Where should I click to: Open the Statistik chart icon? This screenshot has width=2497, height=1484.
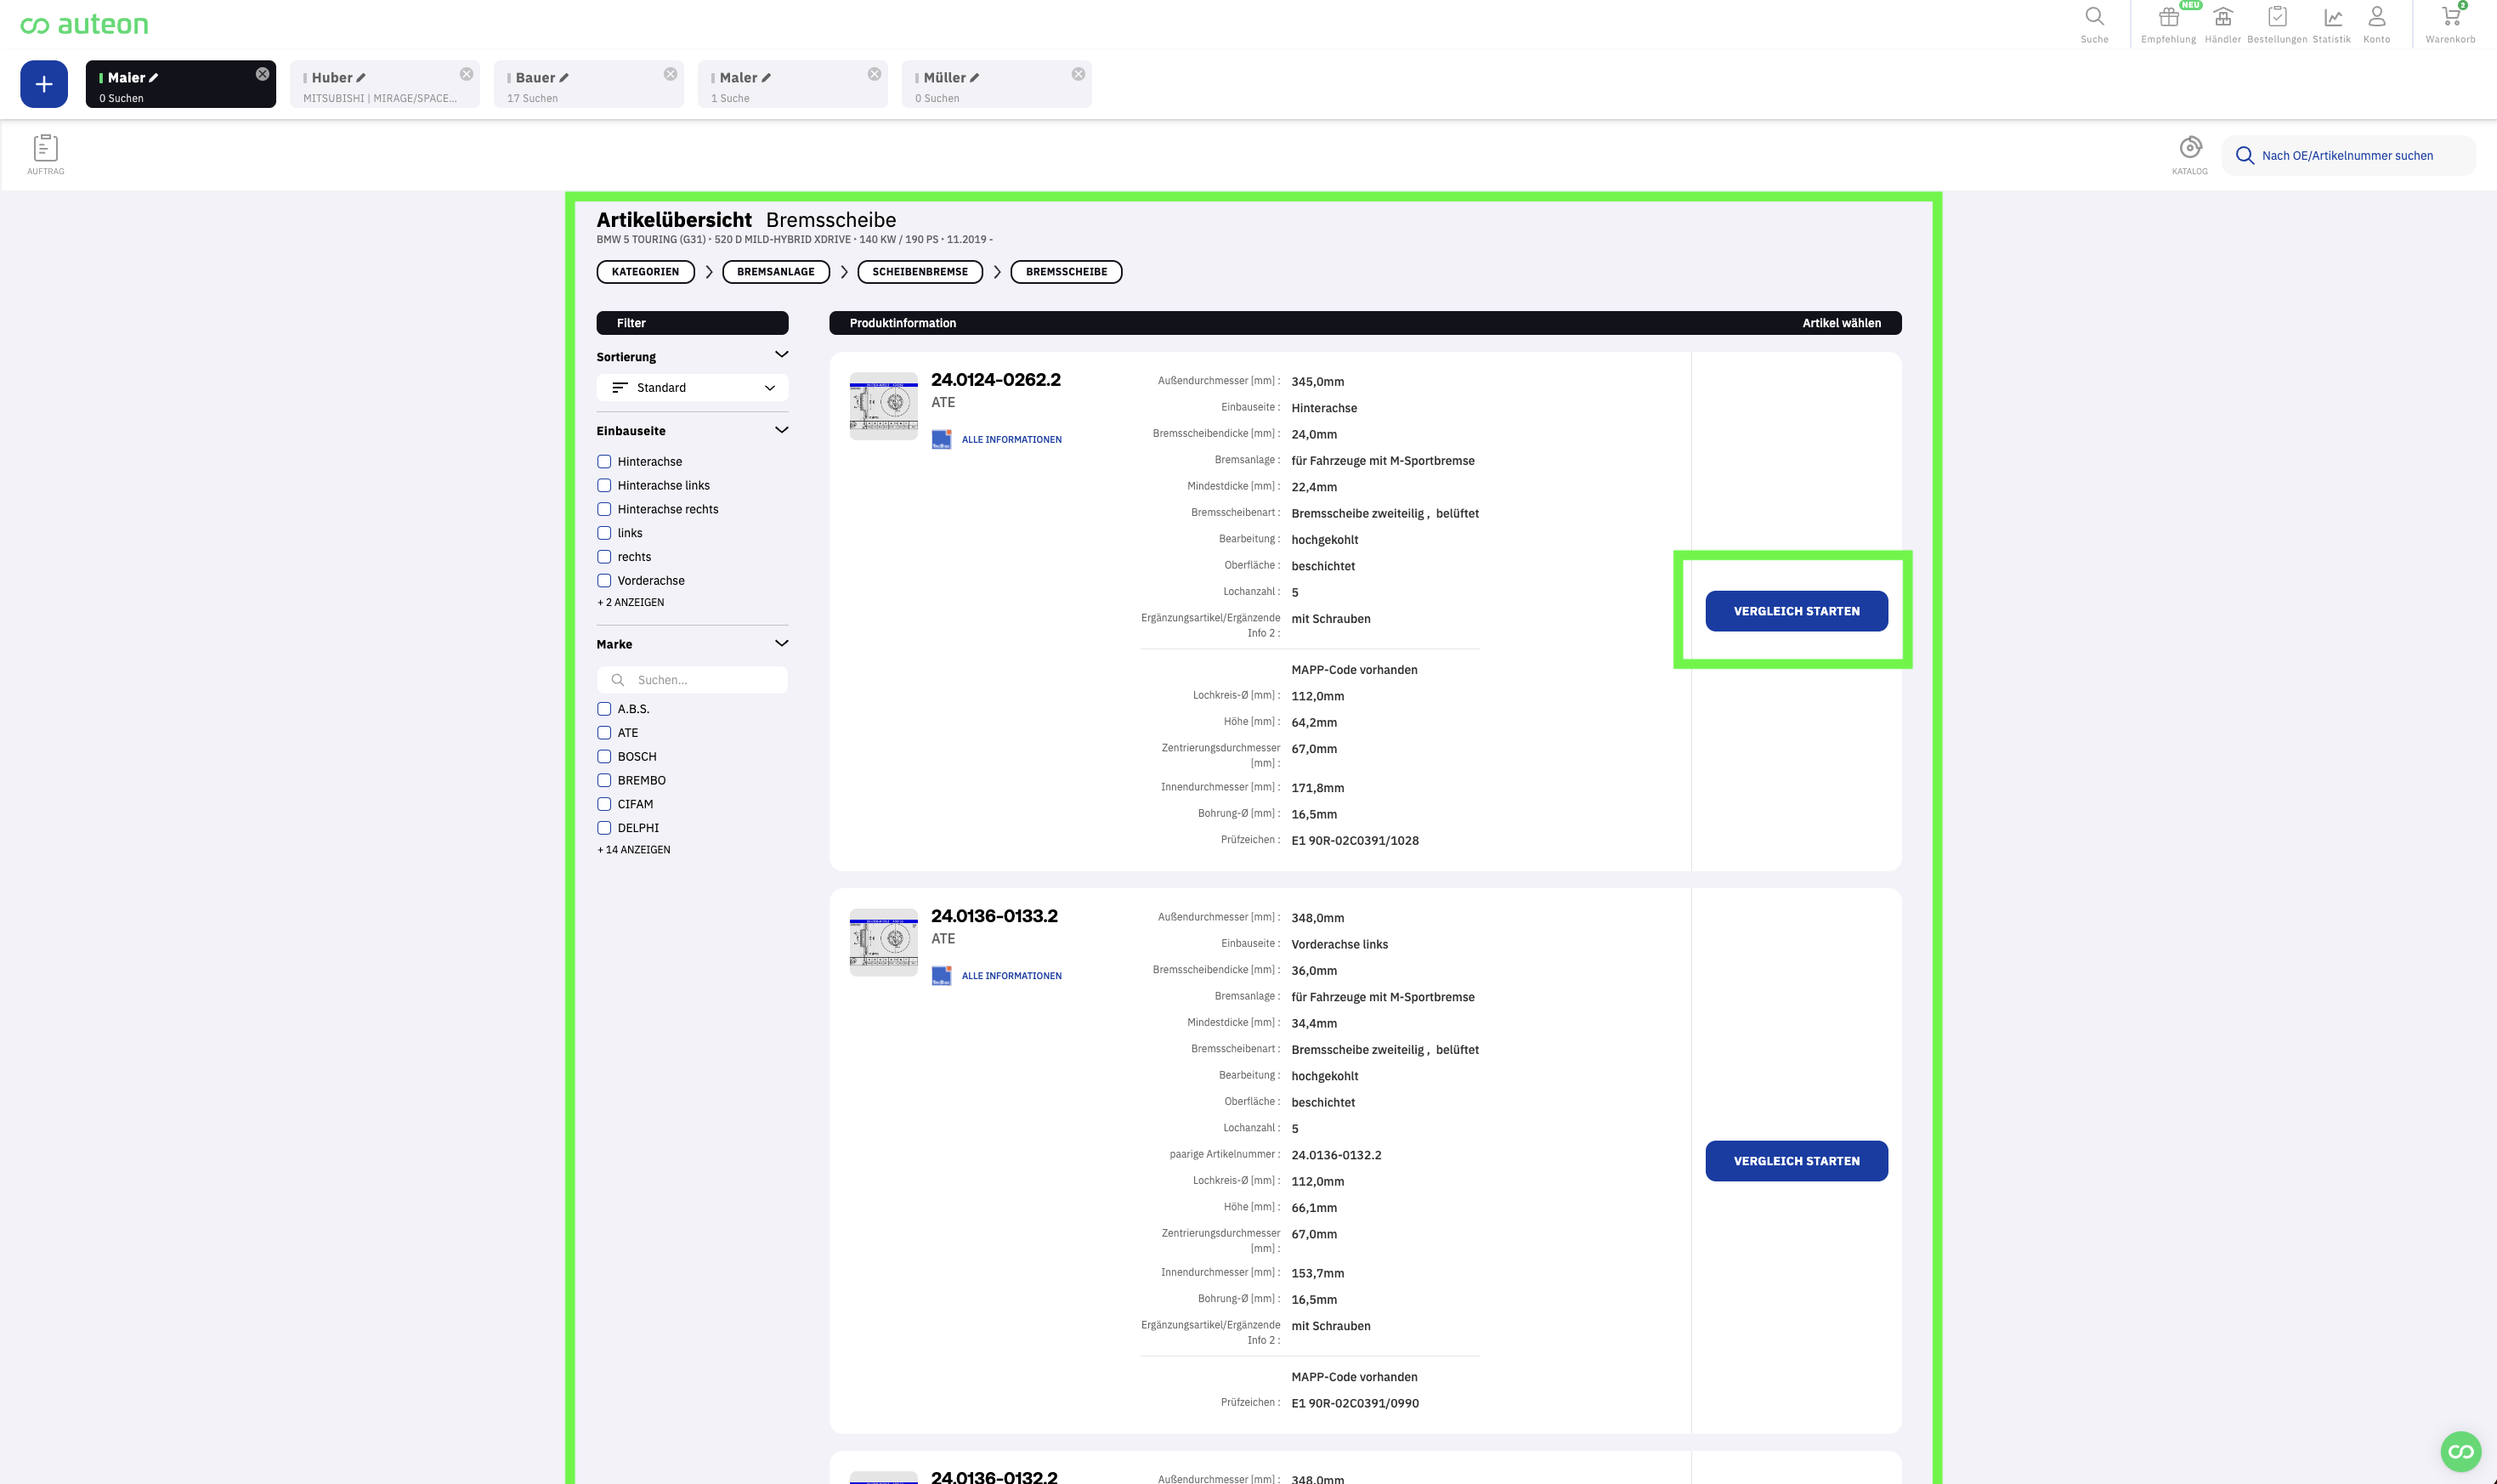pos(2332,19)
